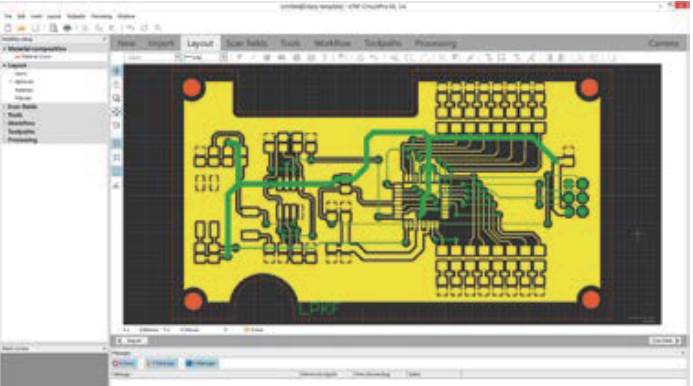The image size is (693, 386).
Task: Click the print icon in main toolbar
Action: (x=67, y=28)
